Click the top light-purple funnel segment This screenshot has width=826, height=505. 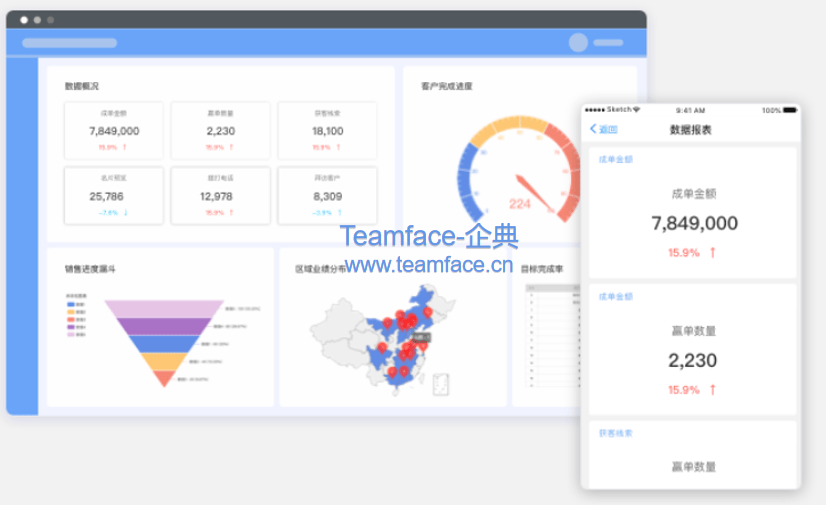[x=163, y=308]
